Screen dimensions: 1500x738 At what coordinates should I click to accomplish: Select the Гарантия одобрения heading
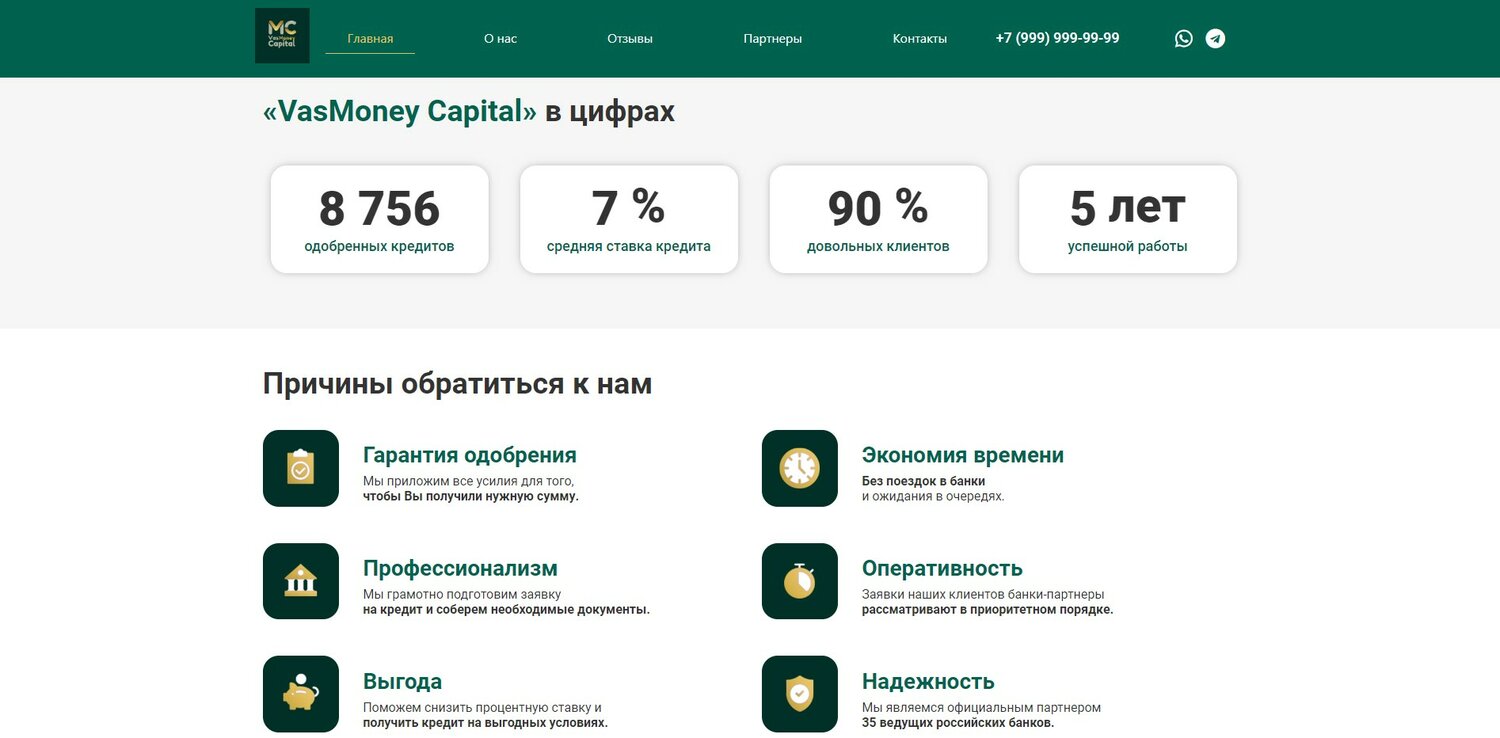tap(470, 455)
